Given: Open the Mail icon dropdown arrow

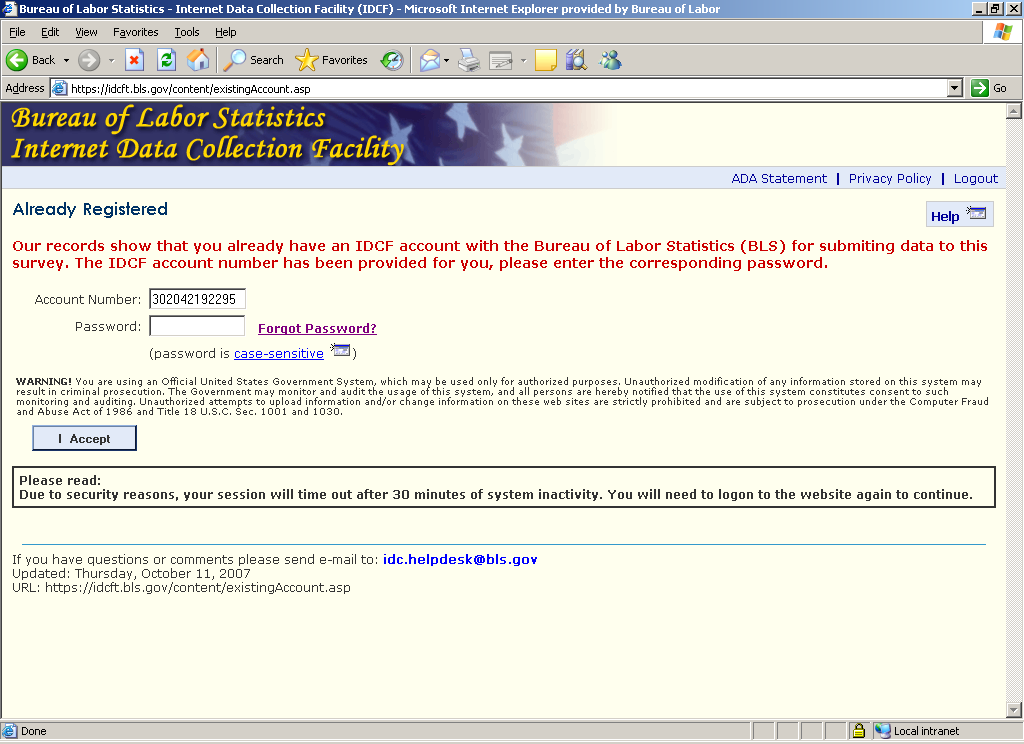Looking at the screenshot, I should pos(446,60).
